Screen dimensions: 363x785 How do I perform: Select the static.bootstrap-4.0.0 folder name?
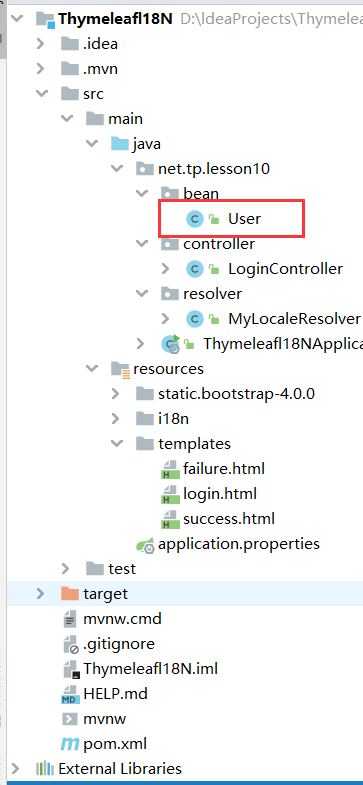tap(236, 394)
